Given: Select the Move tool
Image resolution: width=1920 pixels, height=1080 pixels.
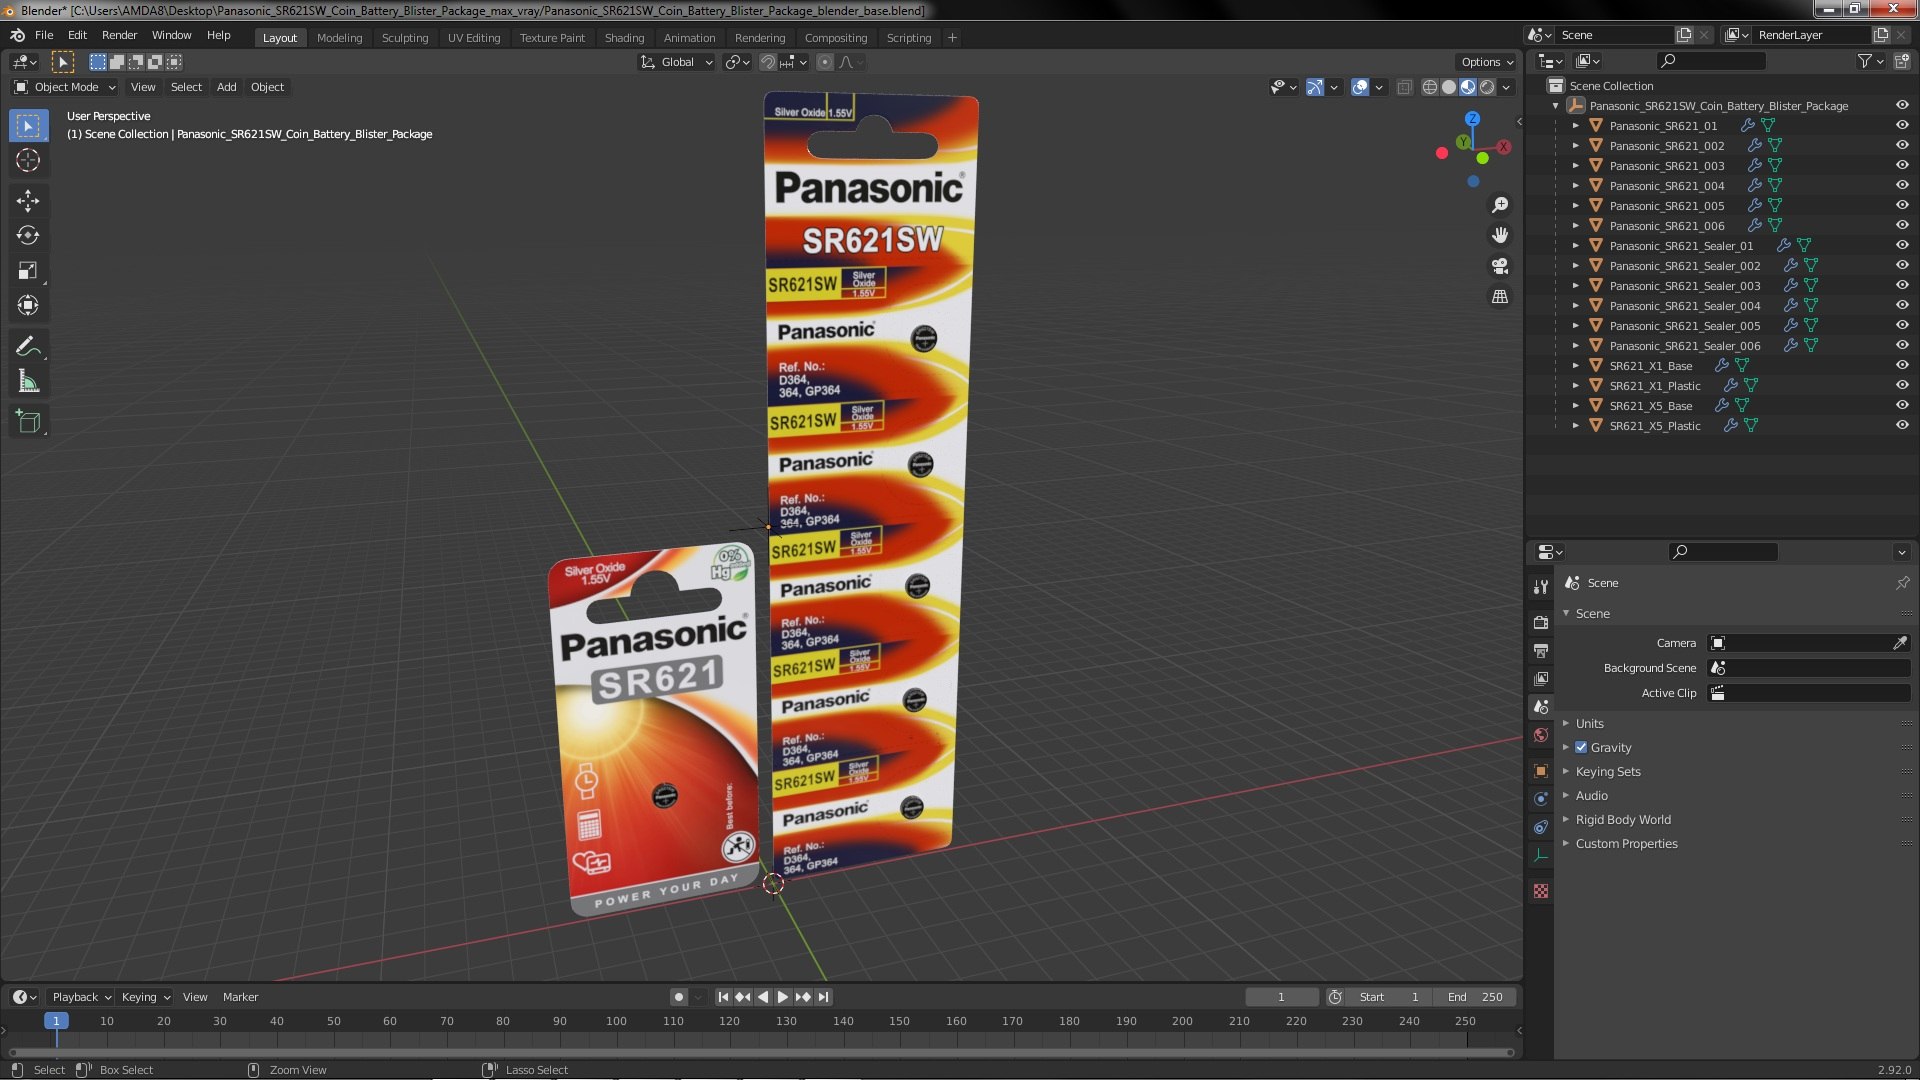Looking at the screenshot, I should (x=28, y=201).
